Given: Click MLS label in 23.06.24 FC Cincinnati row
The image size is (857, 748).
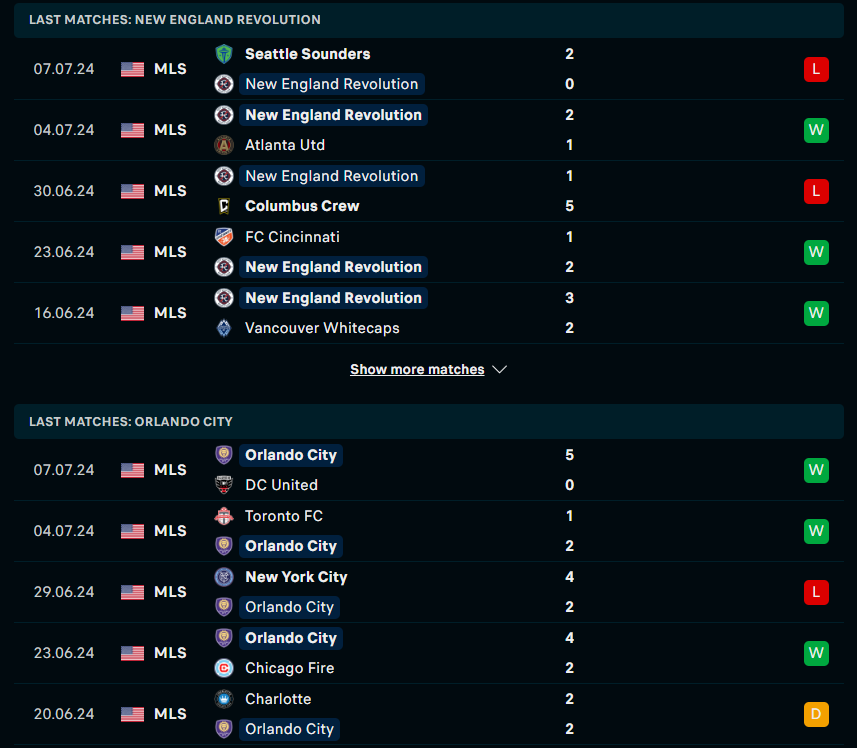Looking at the screenshot, I should coord(170,252).
